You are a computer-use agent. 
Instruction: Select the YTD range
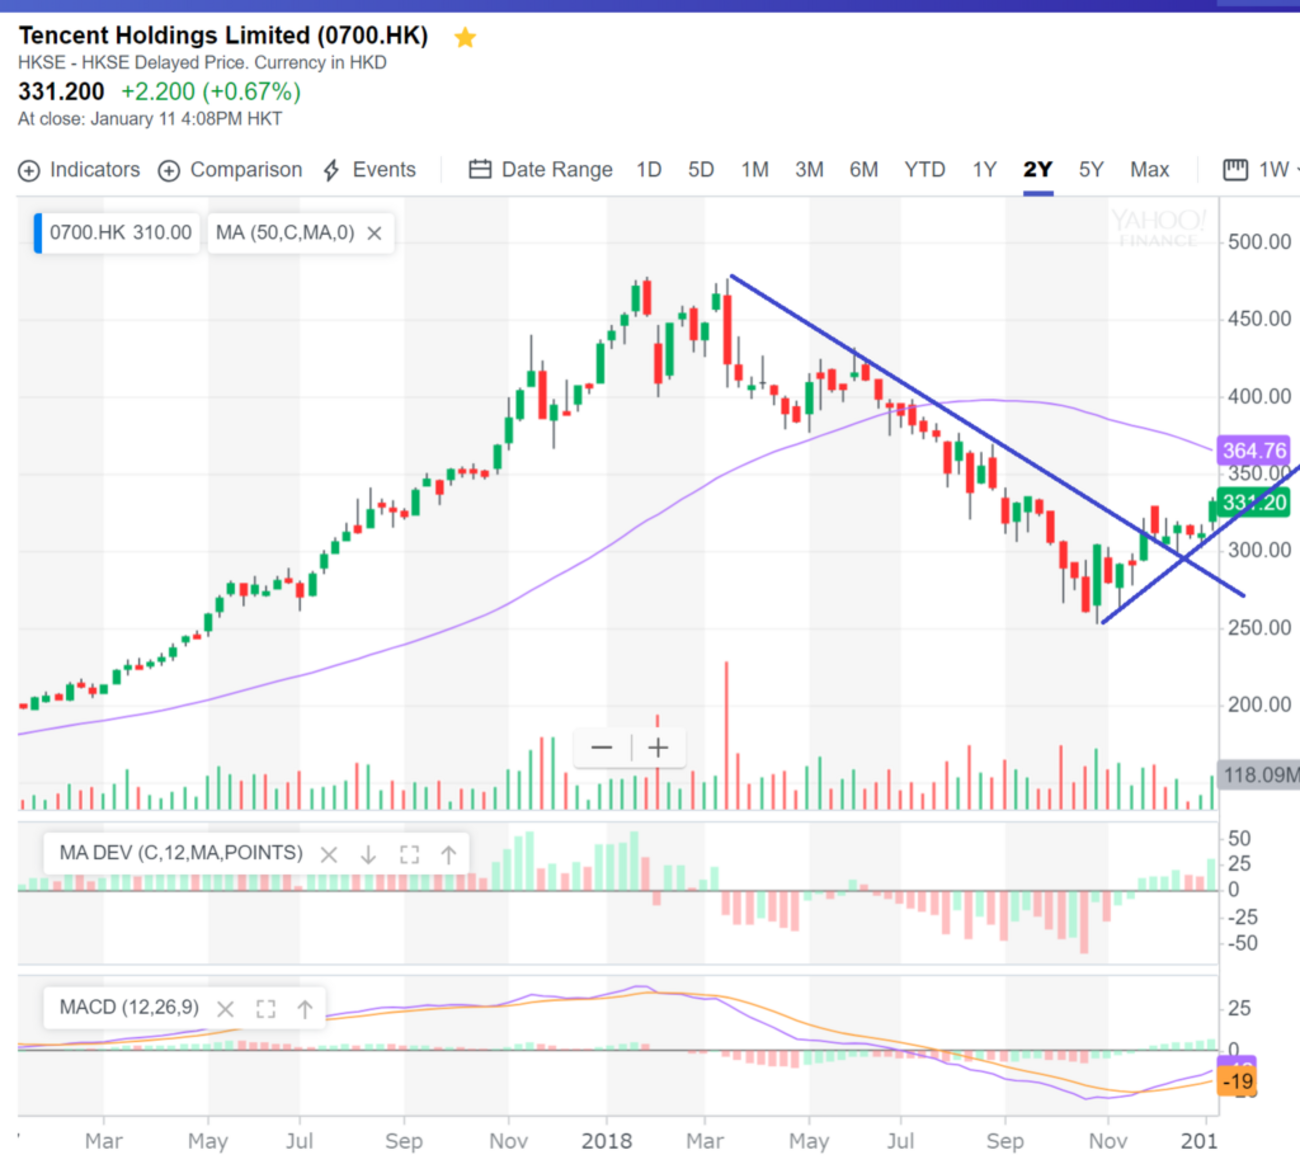925,170
